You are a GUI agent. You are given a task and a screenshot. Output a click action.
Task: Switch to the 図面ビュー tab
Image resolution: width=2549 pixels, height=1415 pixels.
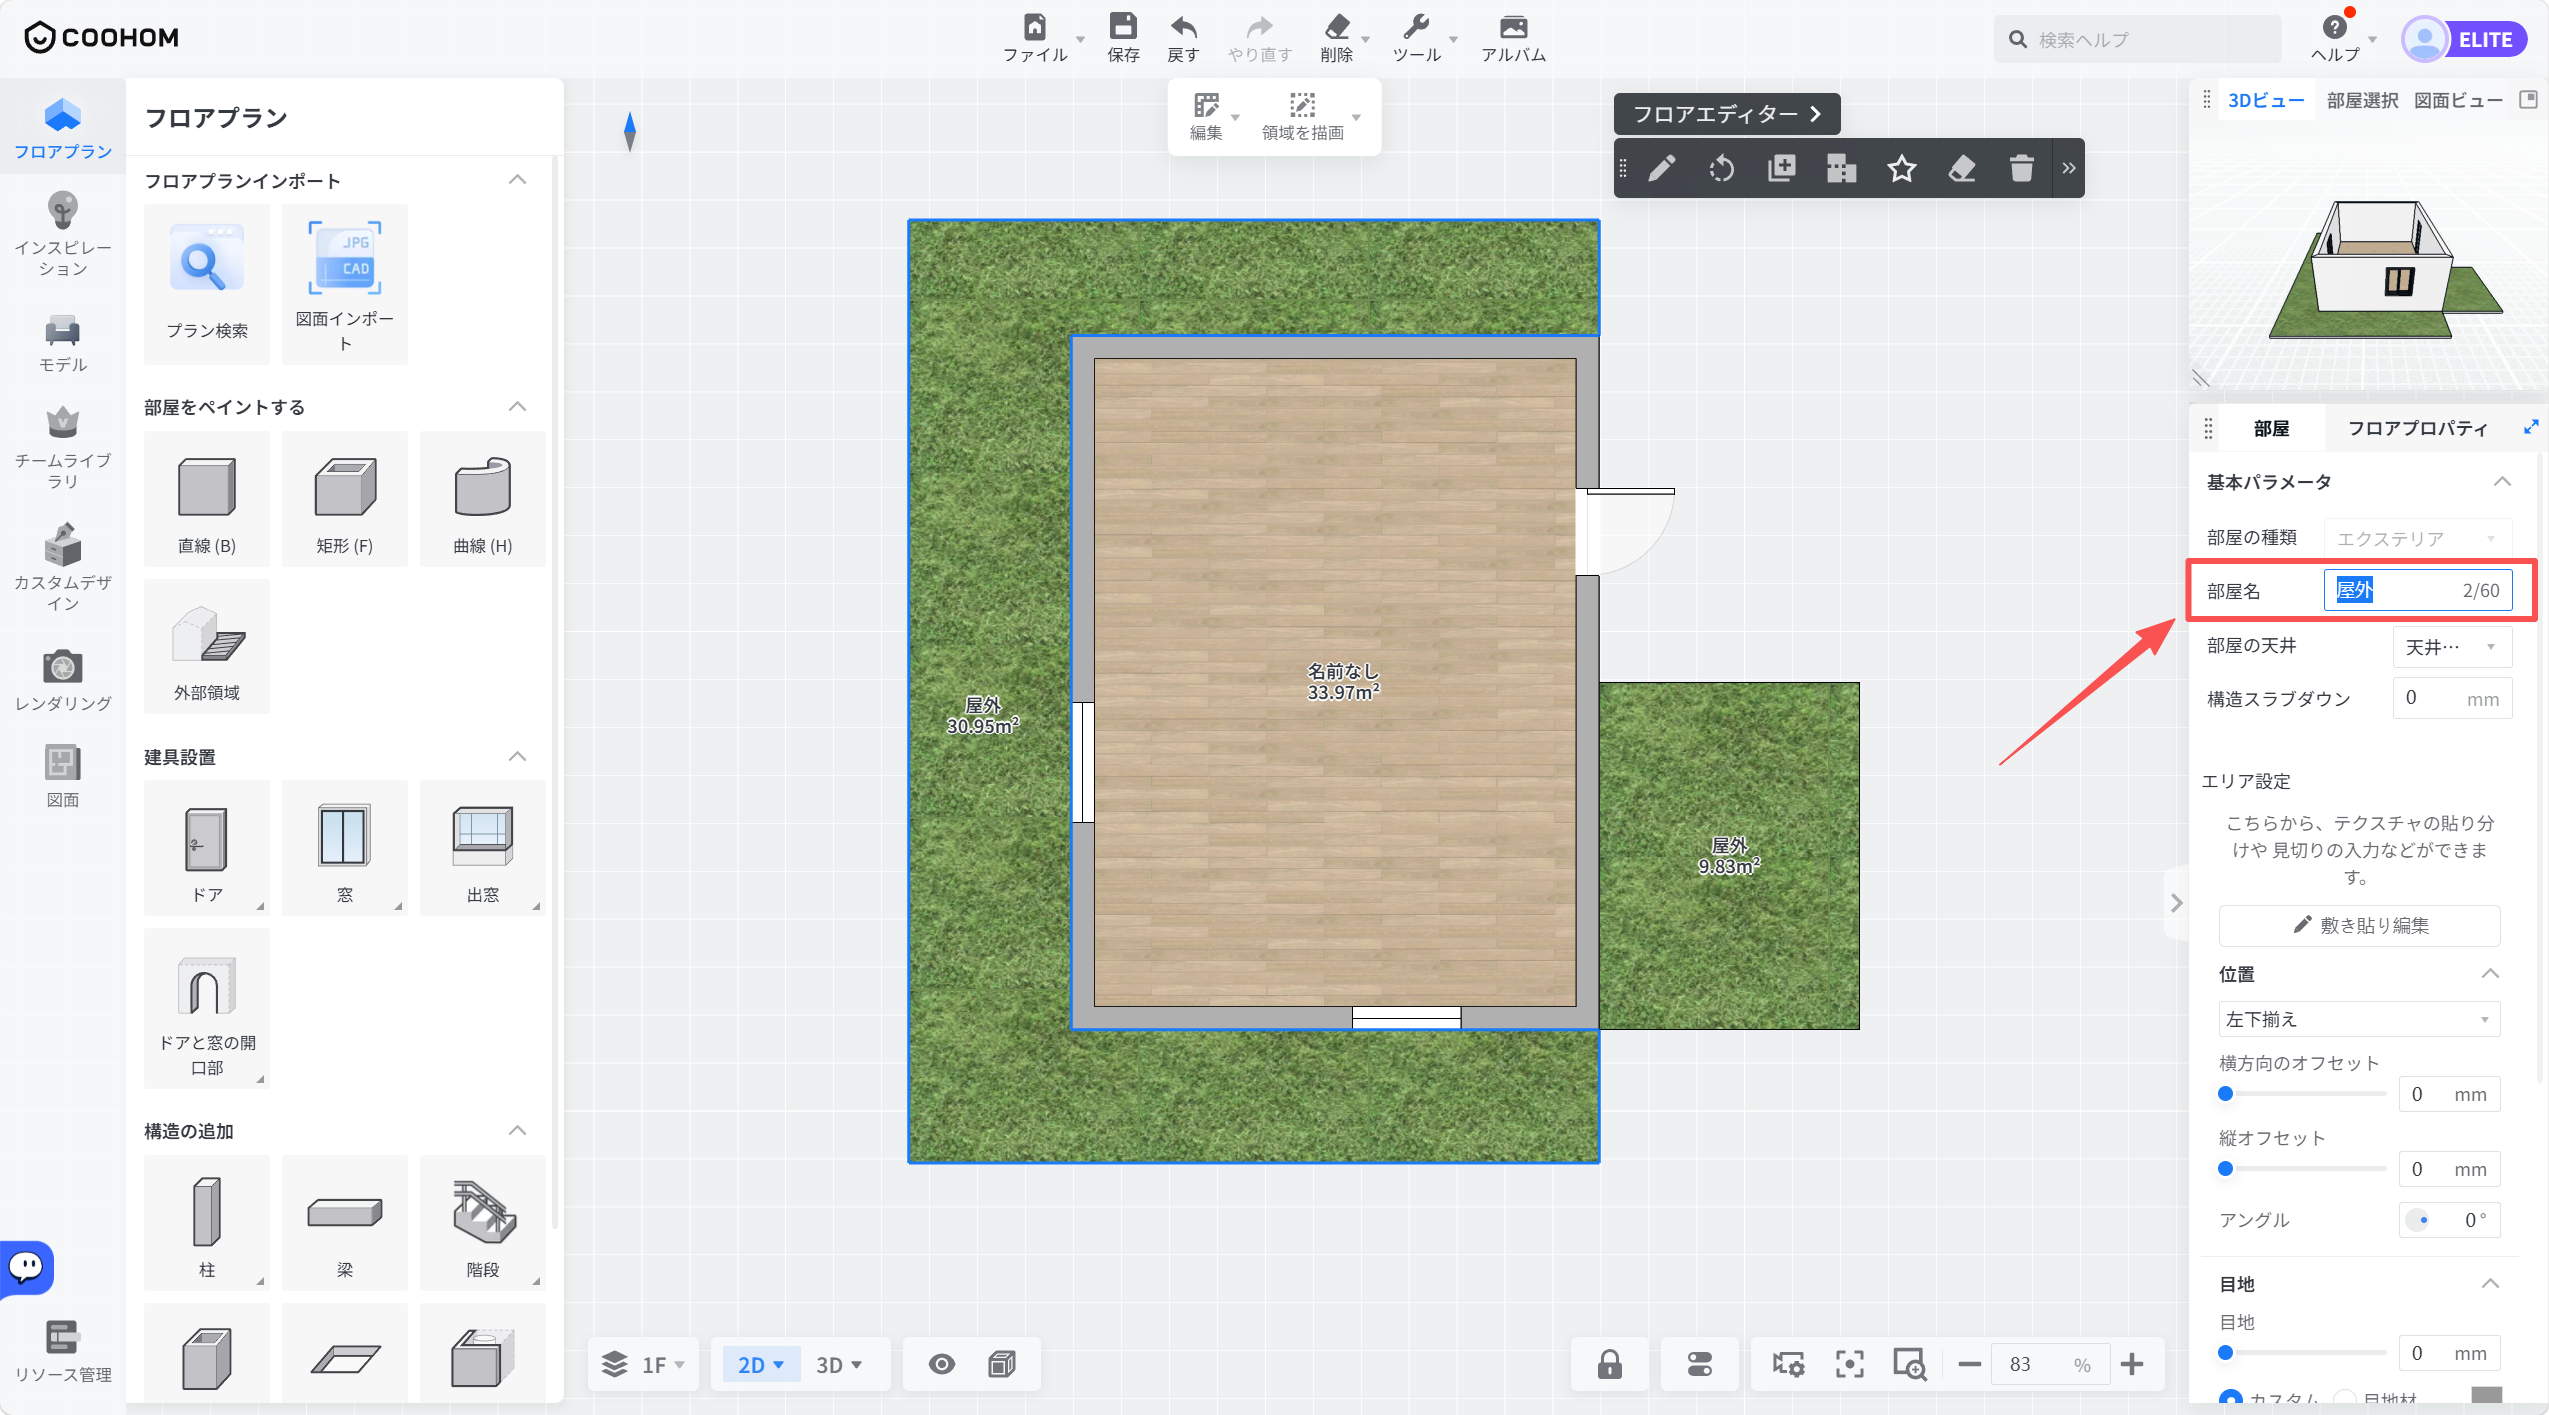[2458, 100]
